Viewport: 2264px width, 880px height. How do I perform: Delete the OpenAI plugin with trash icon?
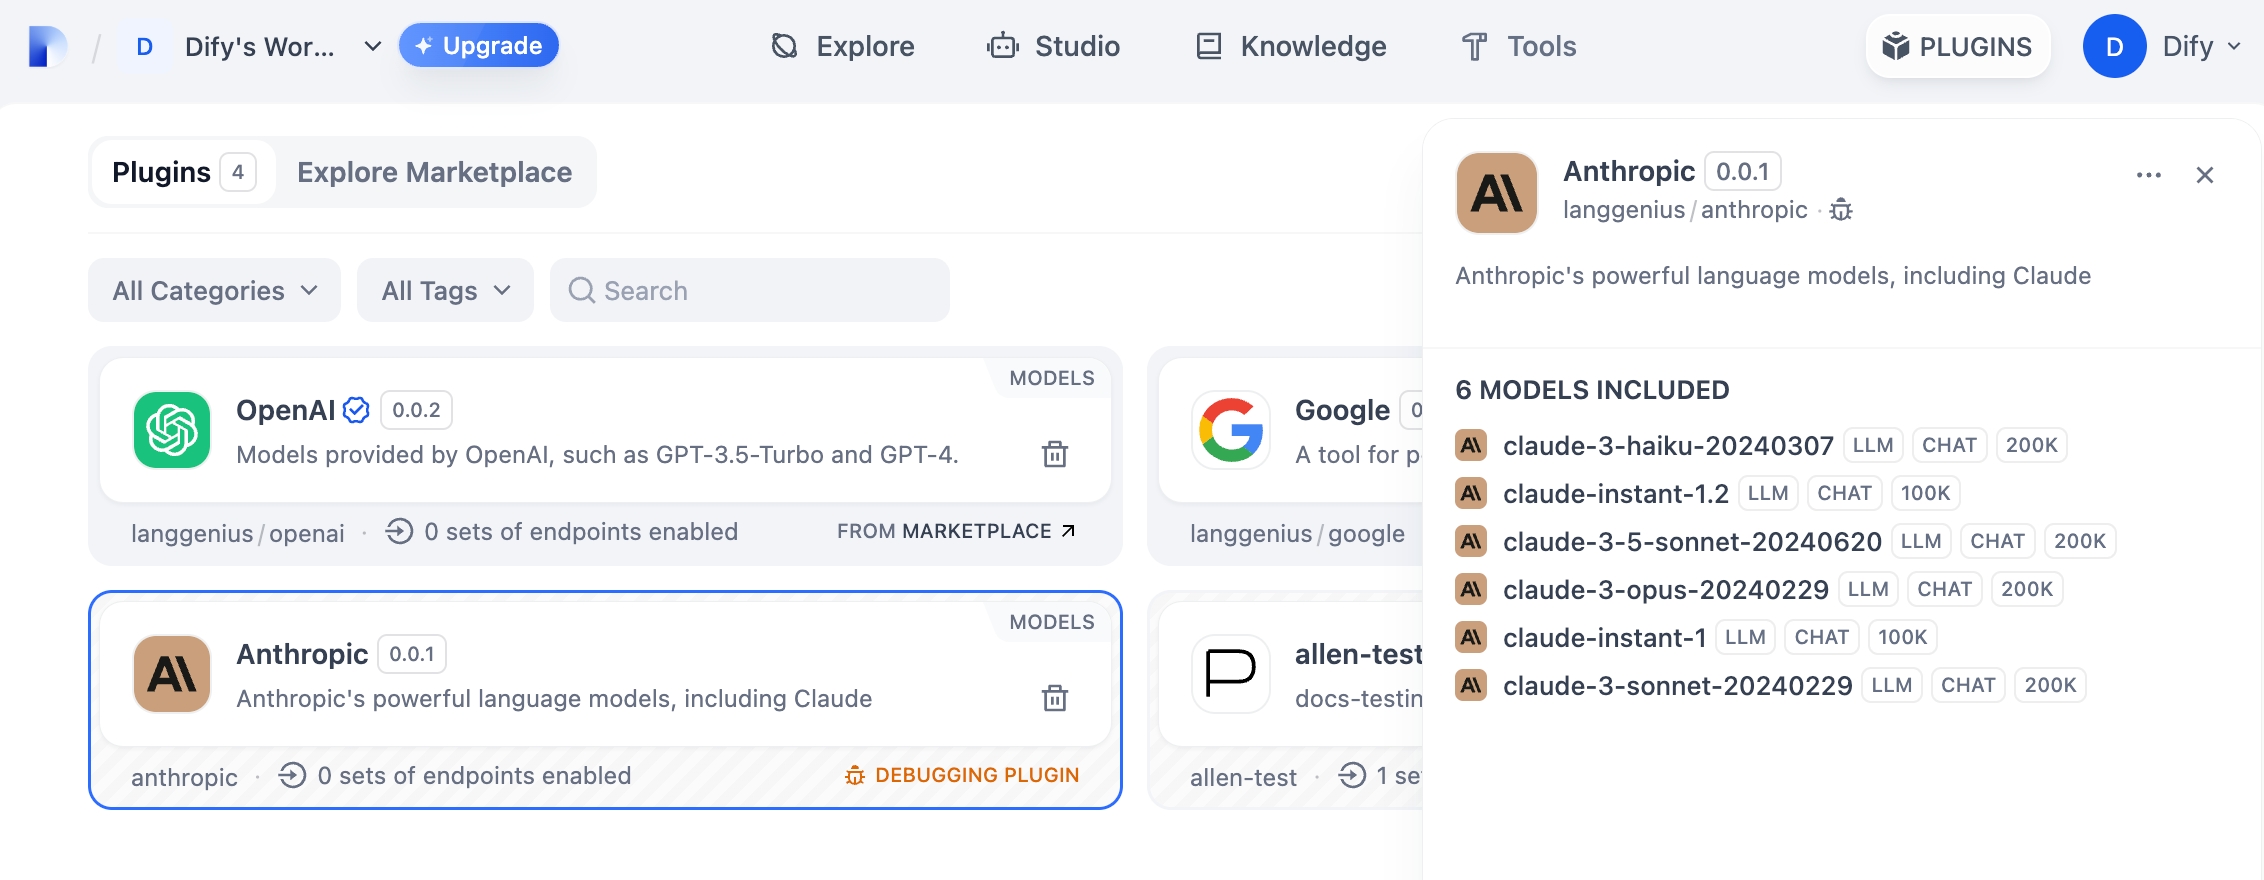tap(1055, 454)
